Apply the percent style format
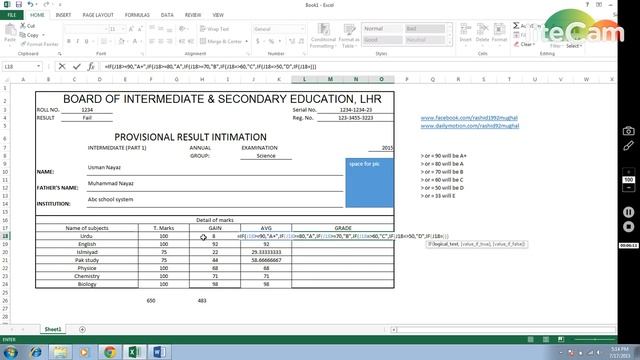Screen dimensions: 640x360 271,41
